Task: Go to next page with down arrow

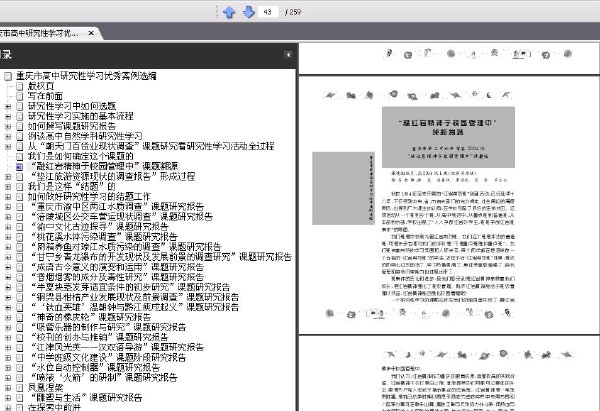Action: tap(249, 12)
